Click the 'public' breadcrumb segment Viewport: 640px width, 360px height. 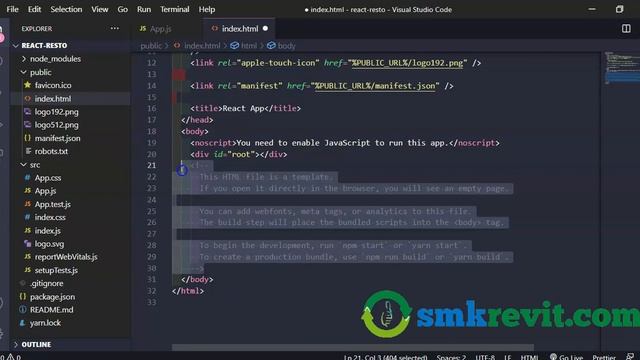pos(151,46)
